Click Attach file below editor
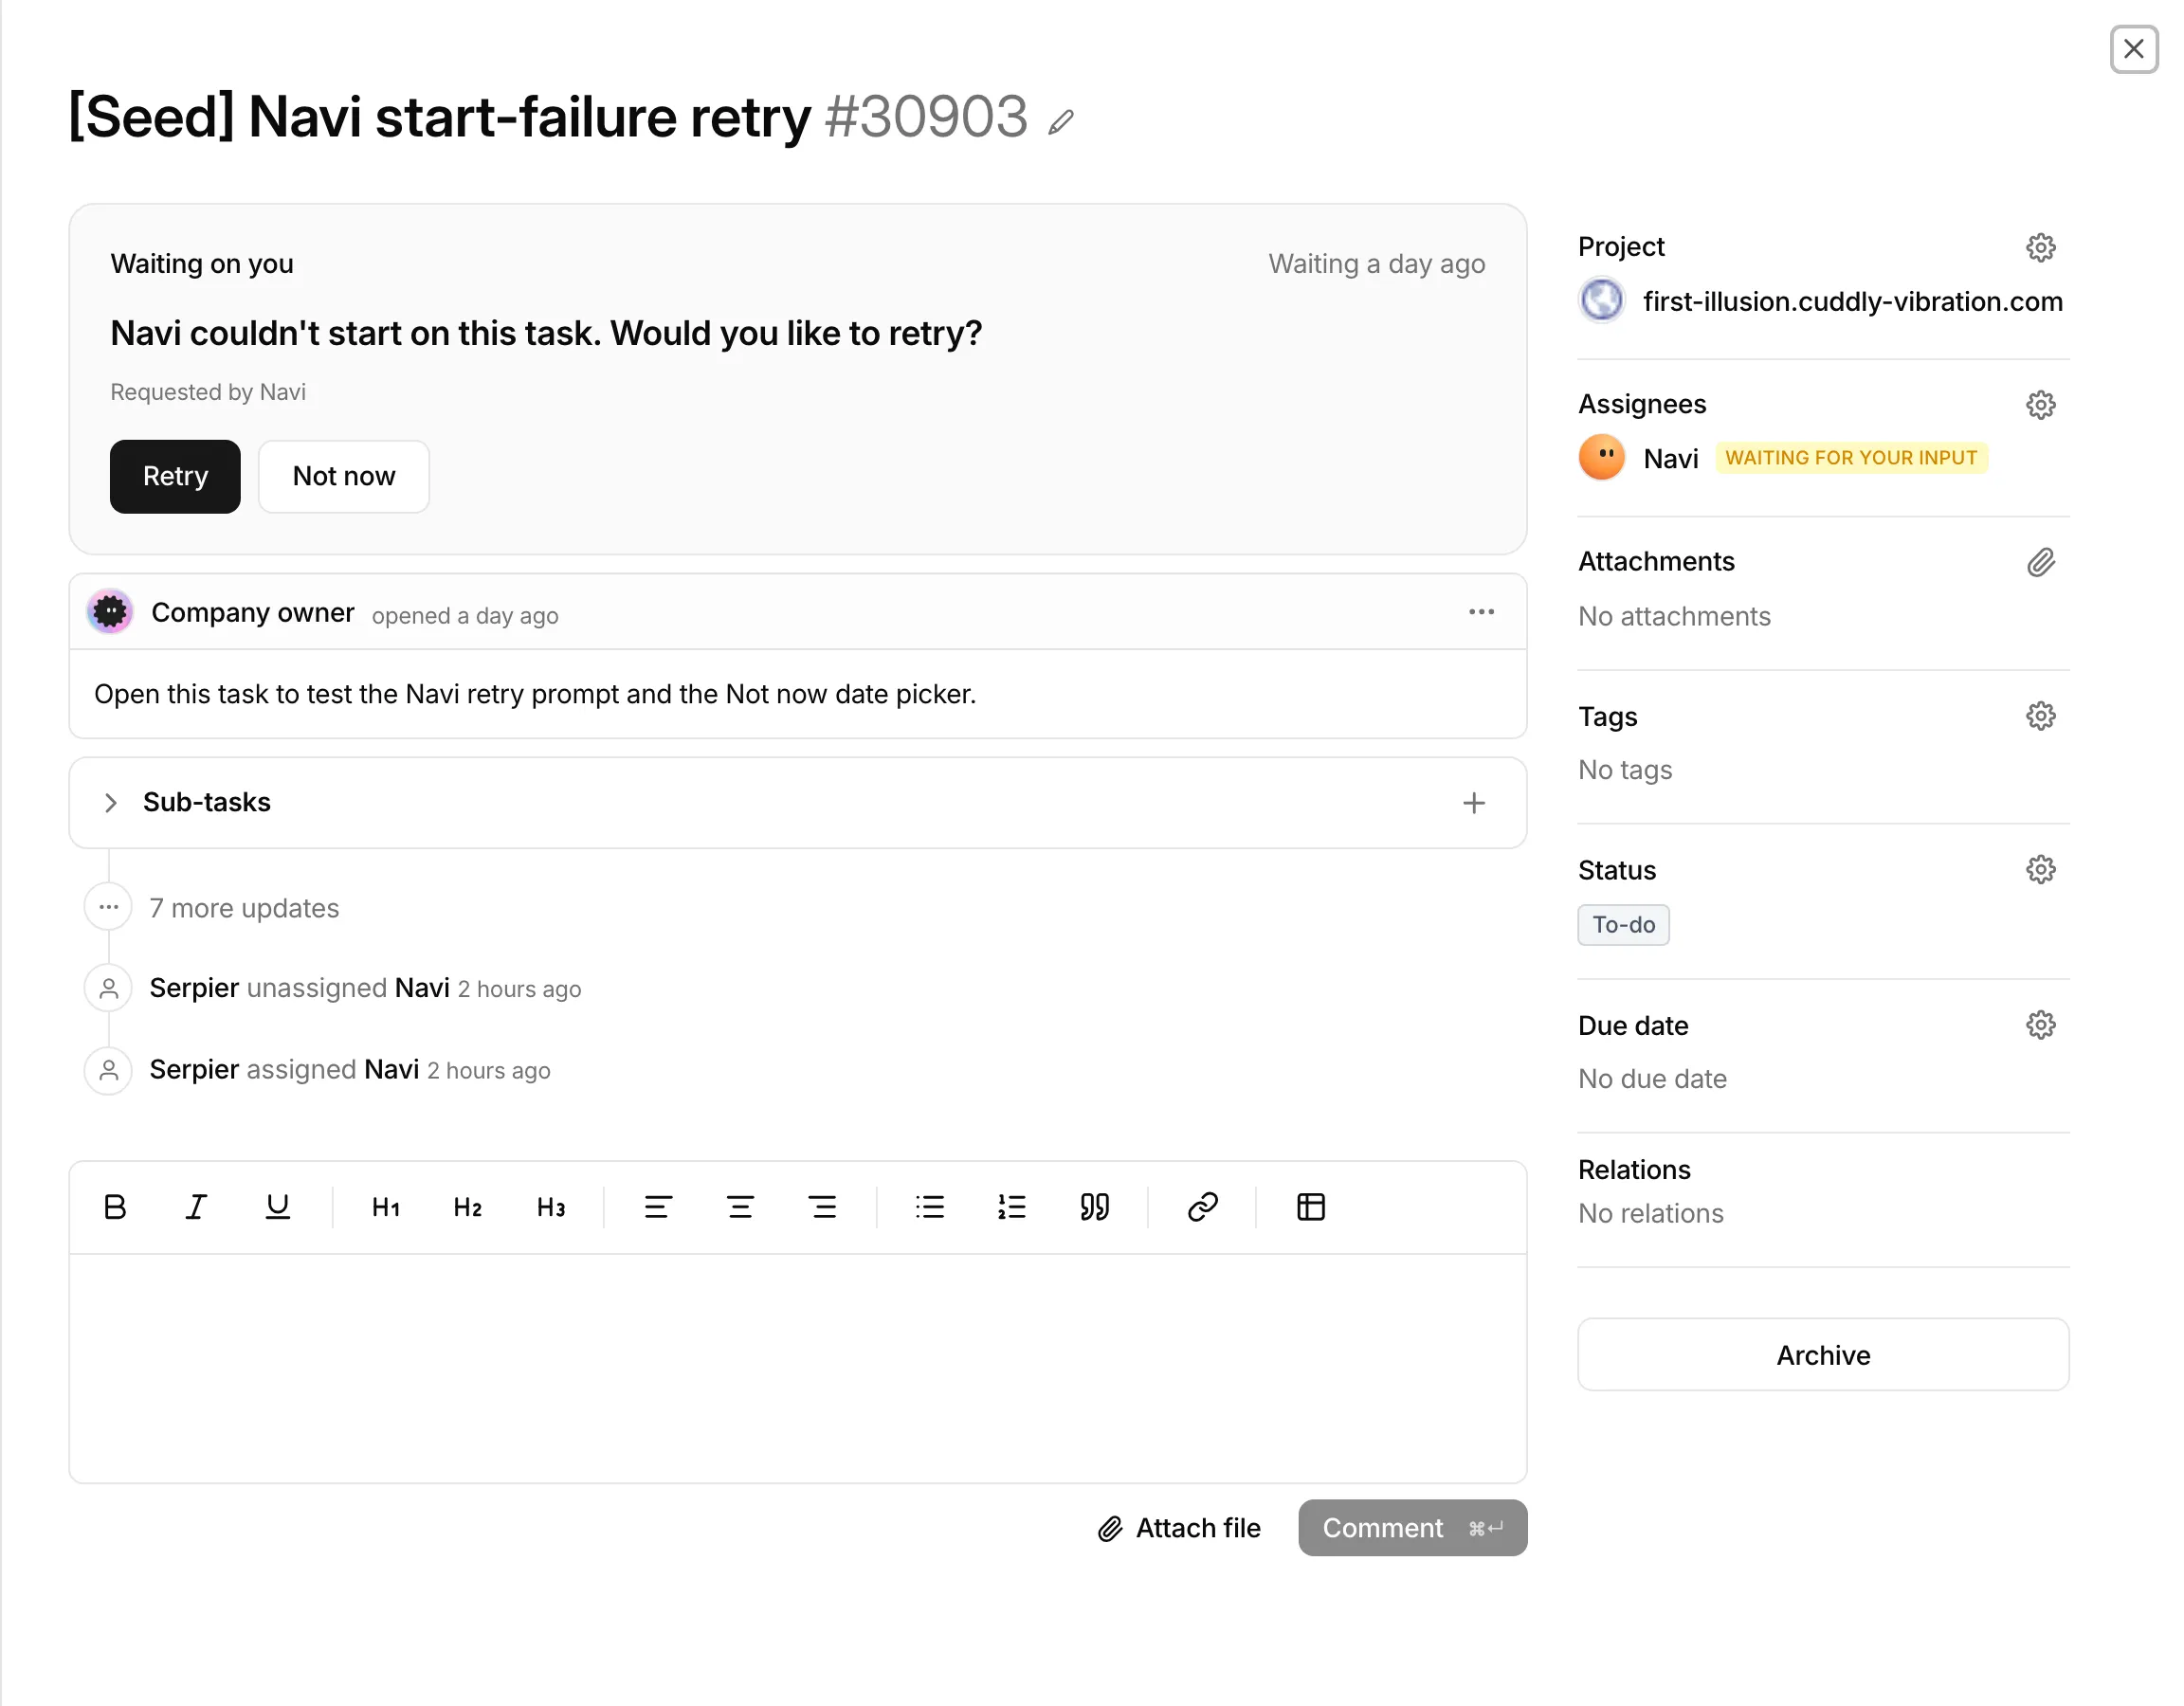 (x=1179, y=1528)
